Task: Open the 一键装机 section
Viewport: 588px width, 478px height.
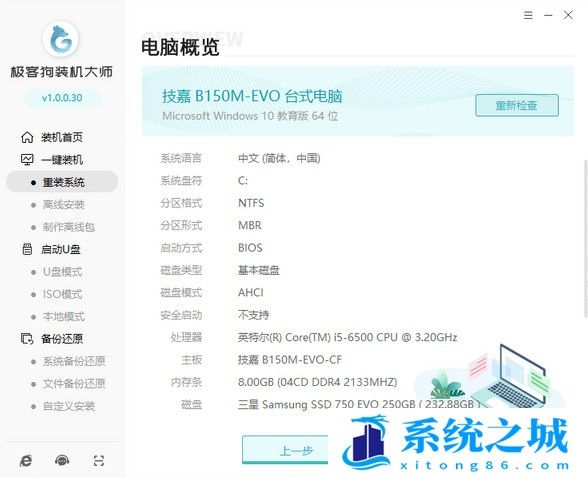Action: [62, 160]
